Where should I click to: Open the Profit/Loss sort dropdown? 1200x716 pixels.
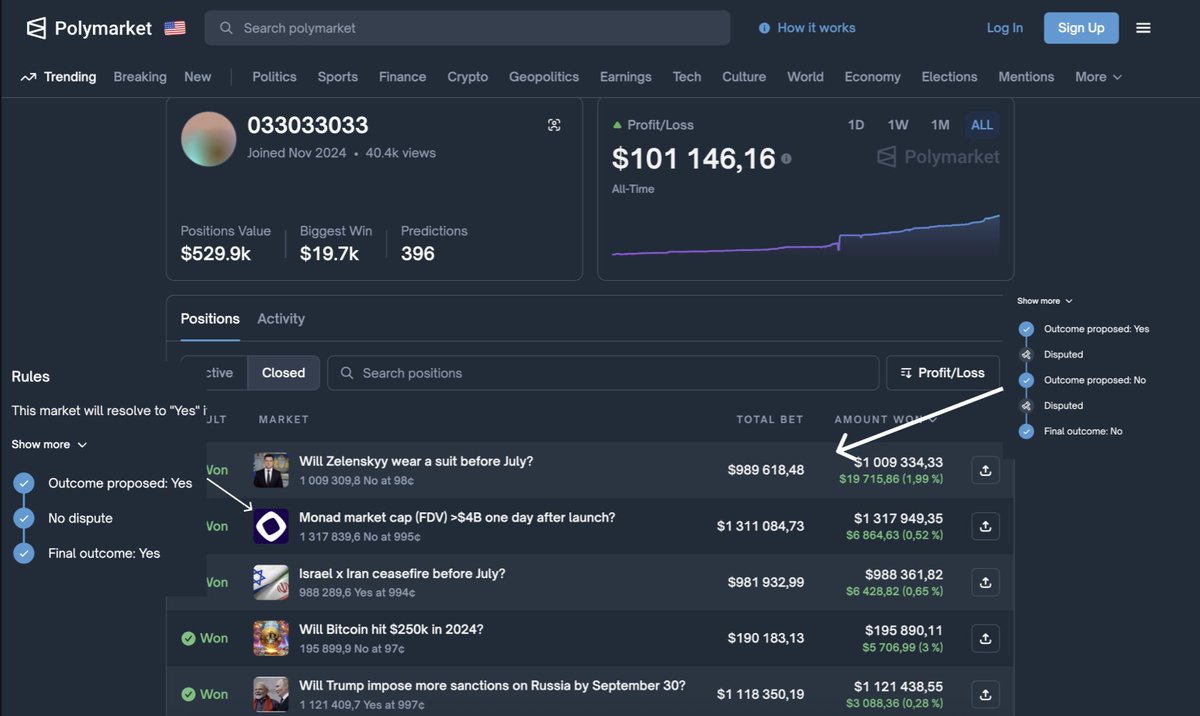click(942, 373)
